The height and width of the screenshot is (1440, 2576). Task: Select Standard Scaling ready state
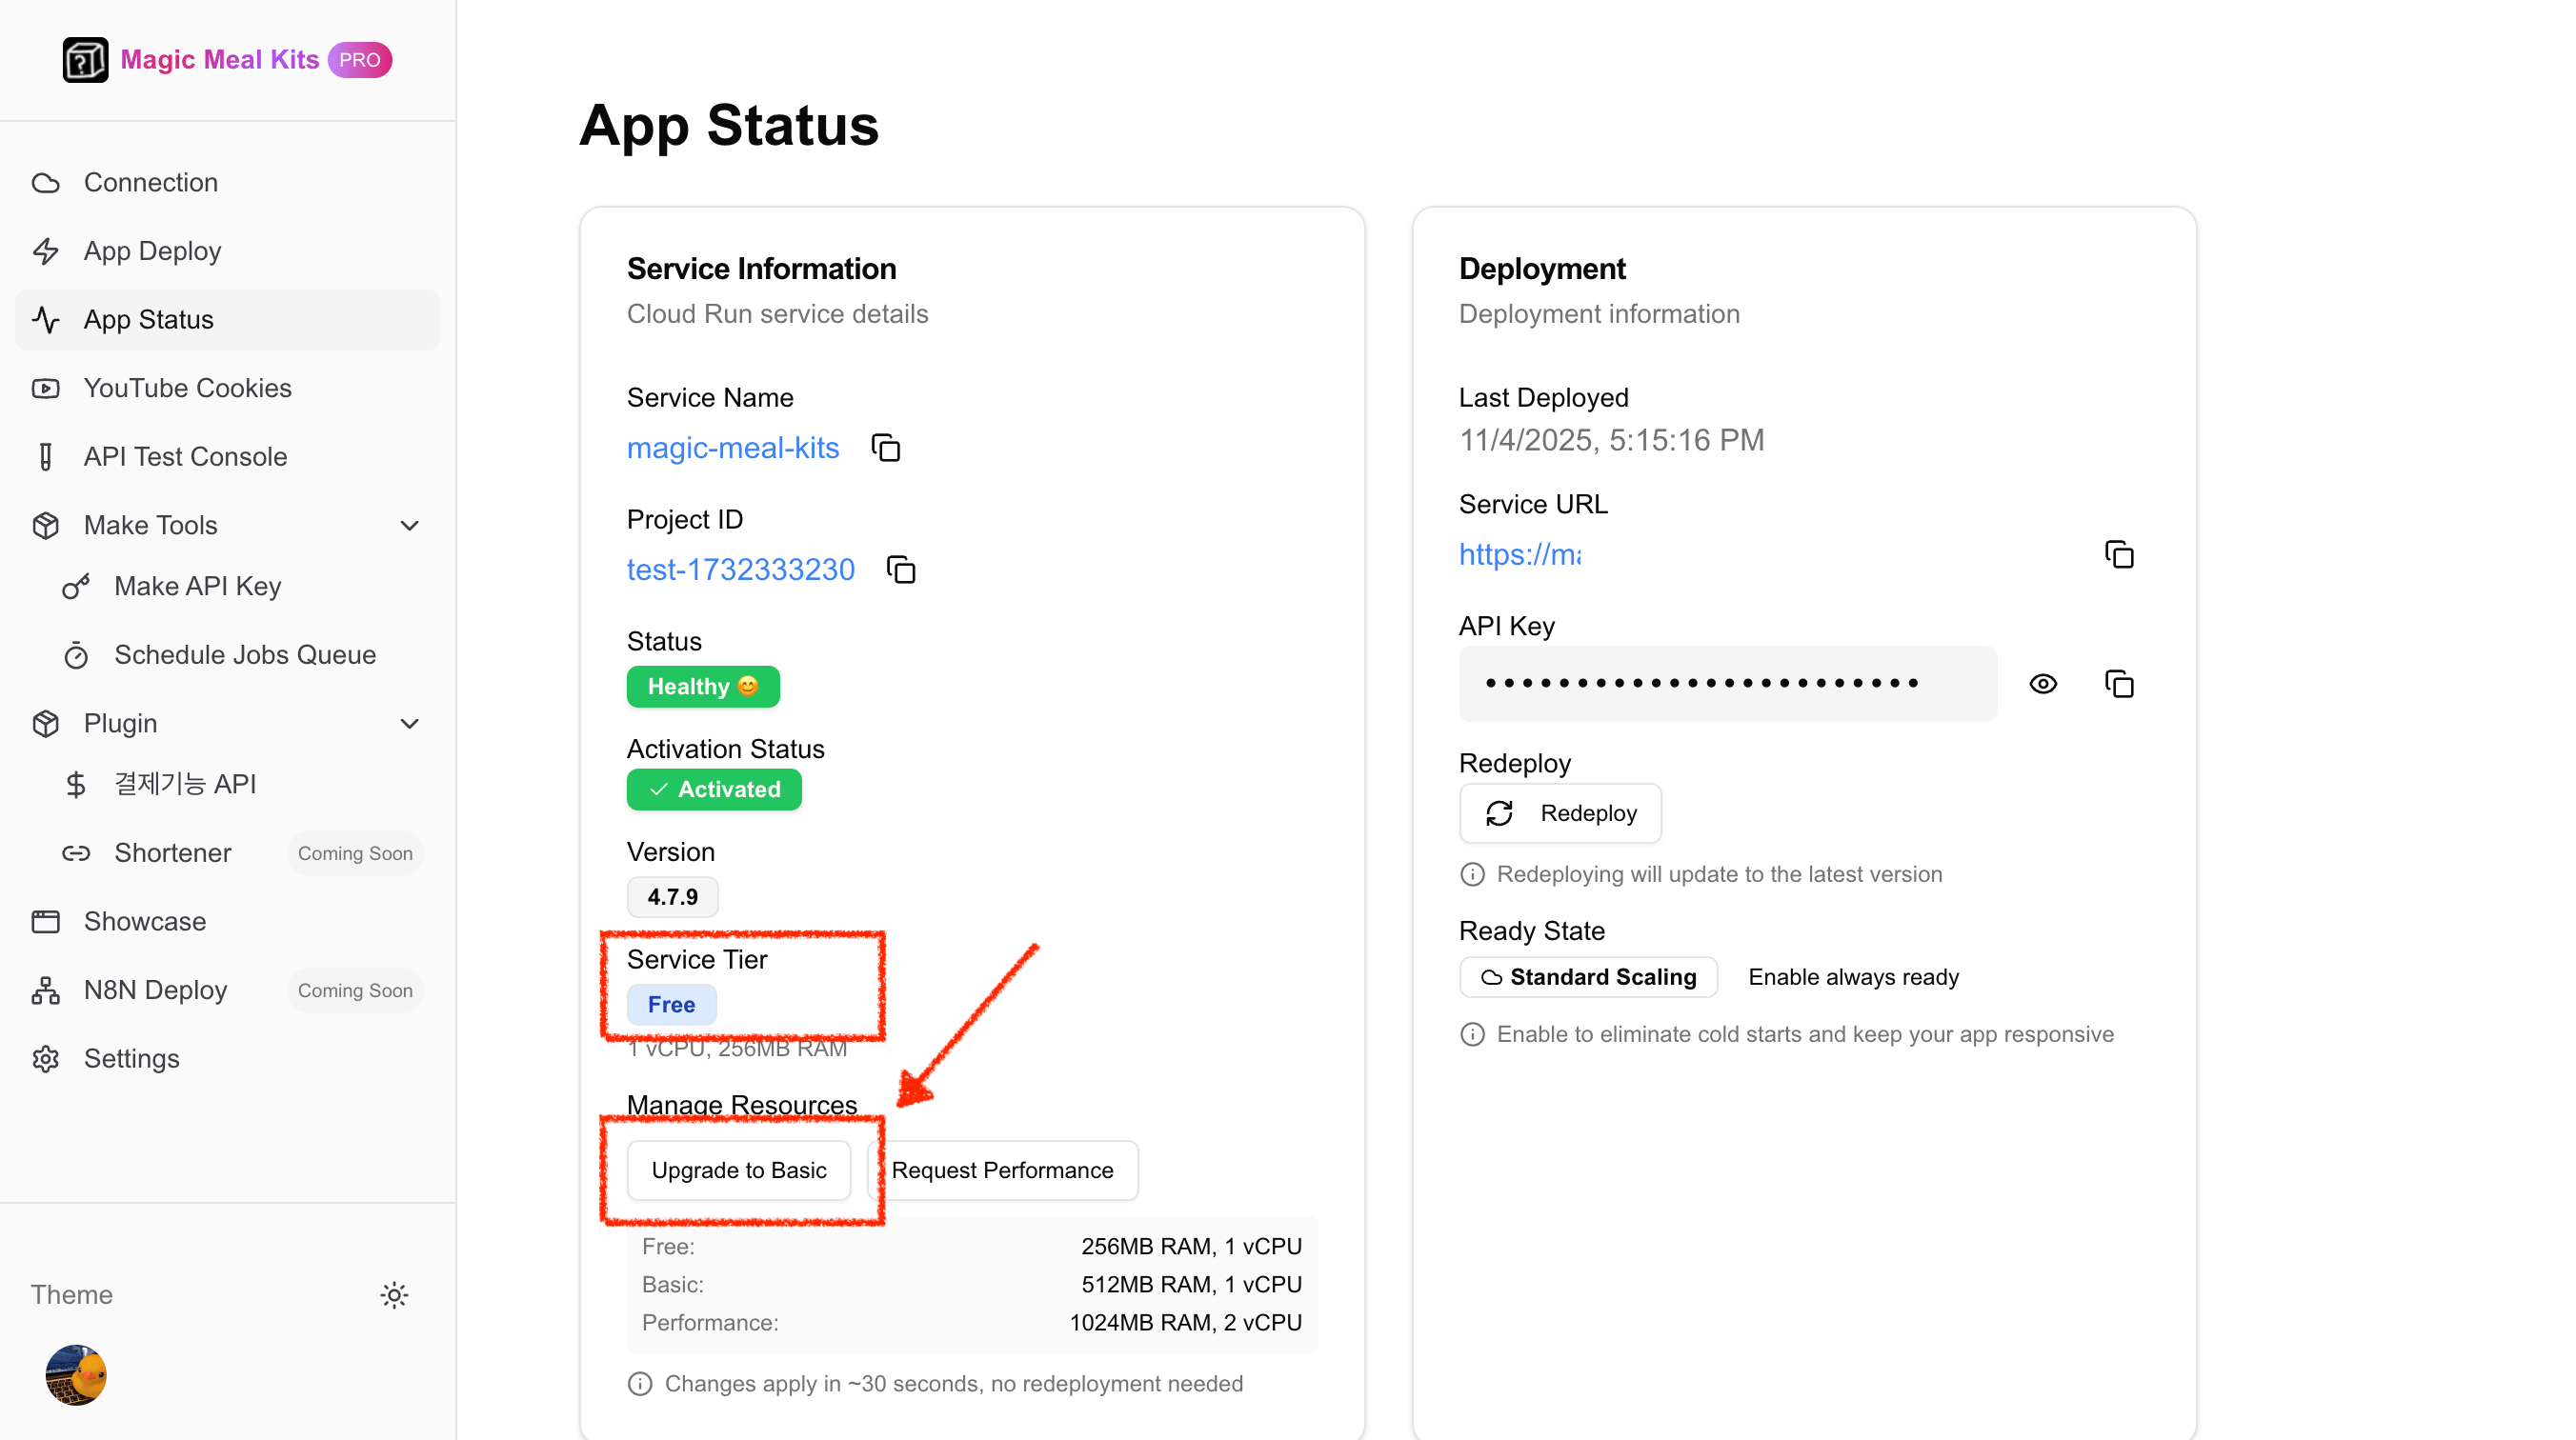[1589, 977]
